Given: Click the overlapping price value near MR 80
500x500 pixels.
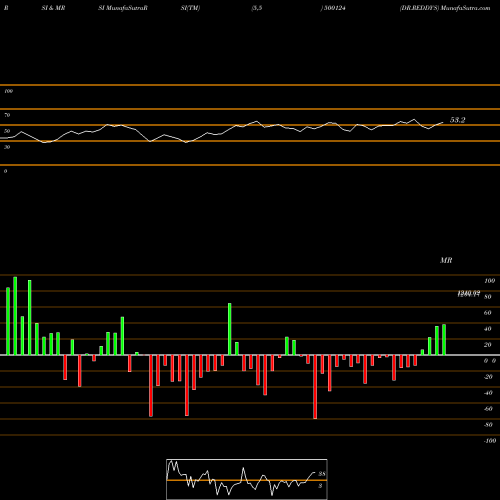Looking at the screenshot, I should point(469,293).
